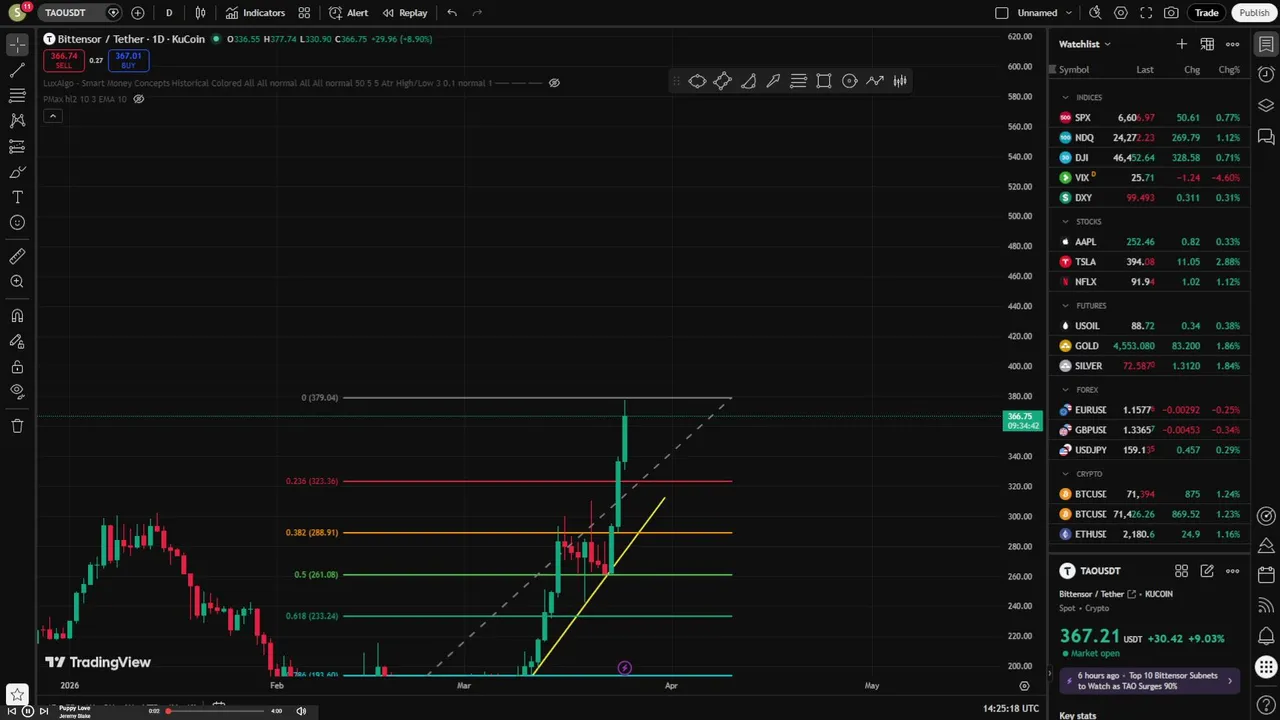Viewport: 1280px width, 720px height.
Task: Select the ruler measure tool
Action: [x=17, y=257]
